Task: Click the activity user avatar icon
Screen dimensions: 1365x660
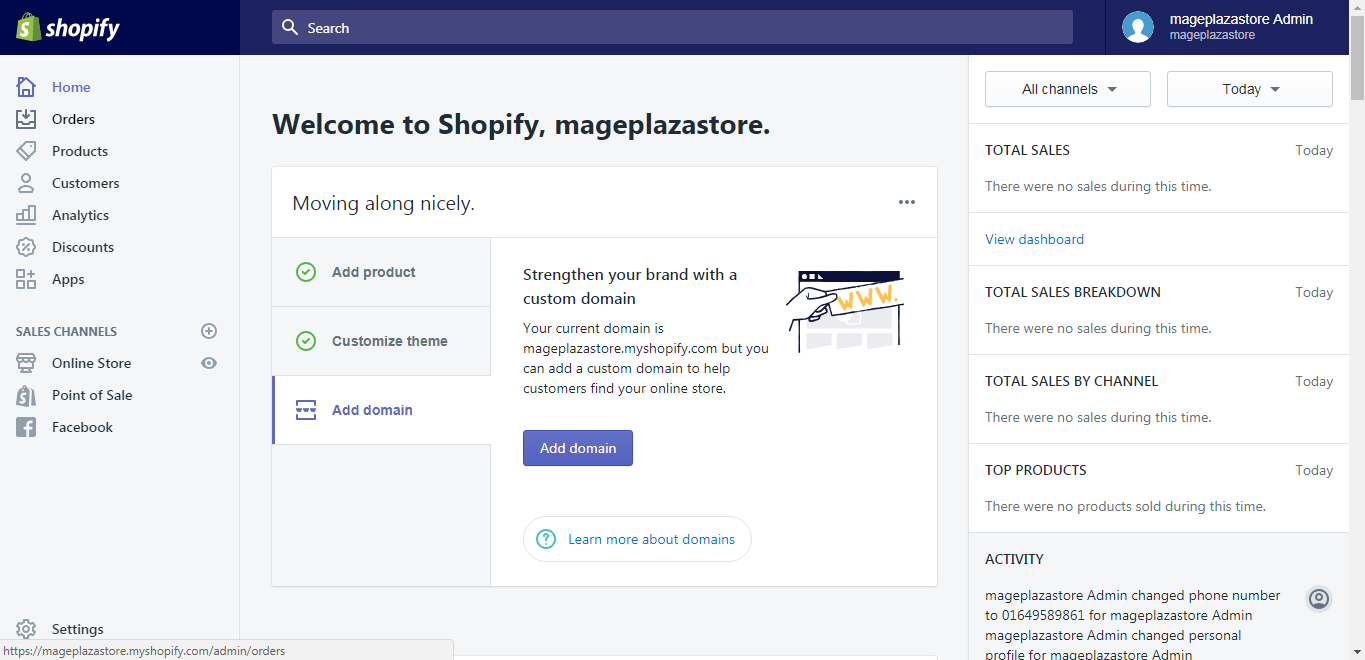Action: (x=1319, y=599)
